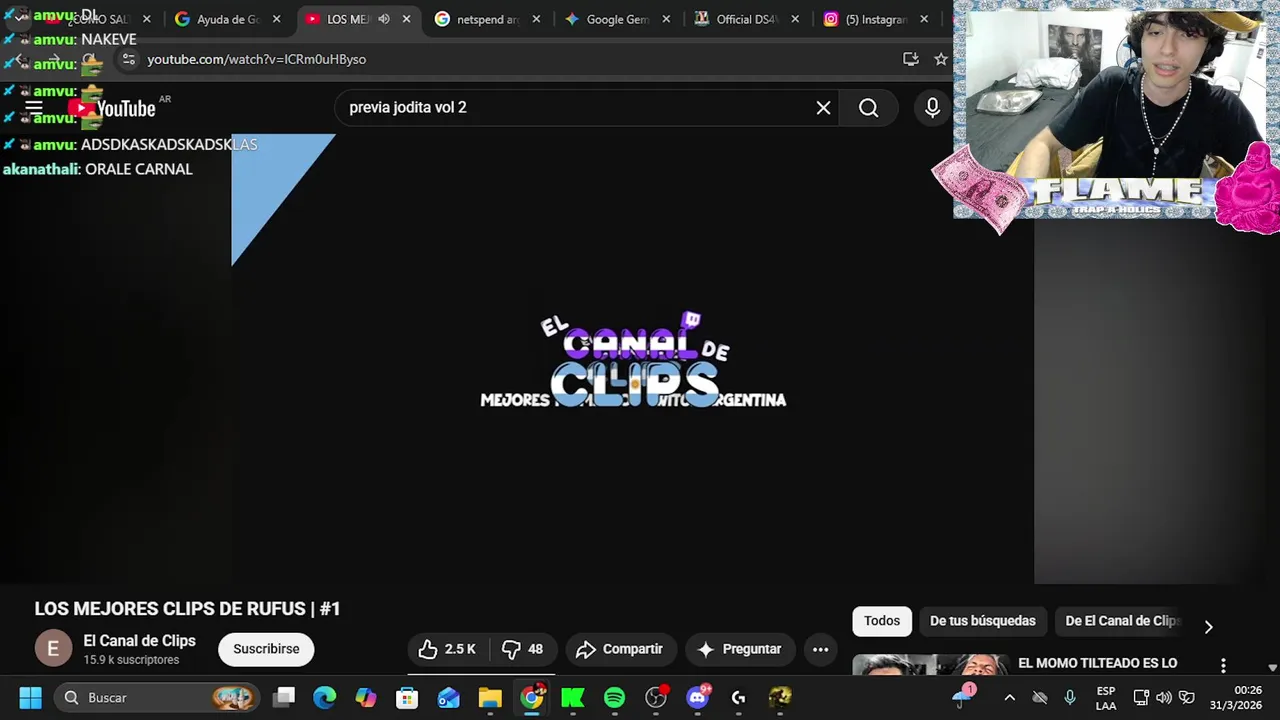Image resolution: width=1280 pixels, height=720 pixels.
Task: Open the microphone tray icon
Action: (1070, 697)
